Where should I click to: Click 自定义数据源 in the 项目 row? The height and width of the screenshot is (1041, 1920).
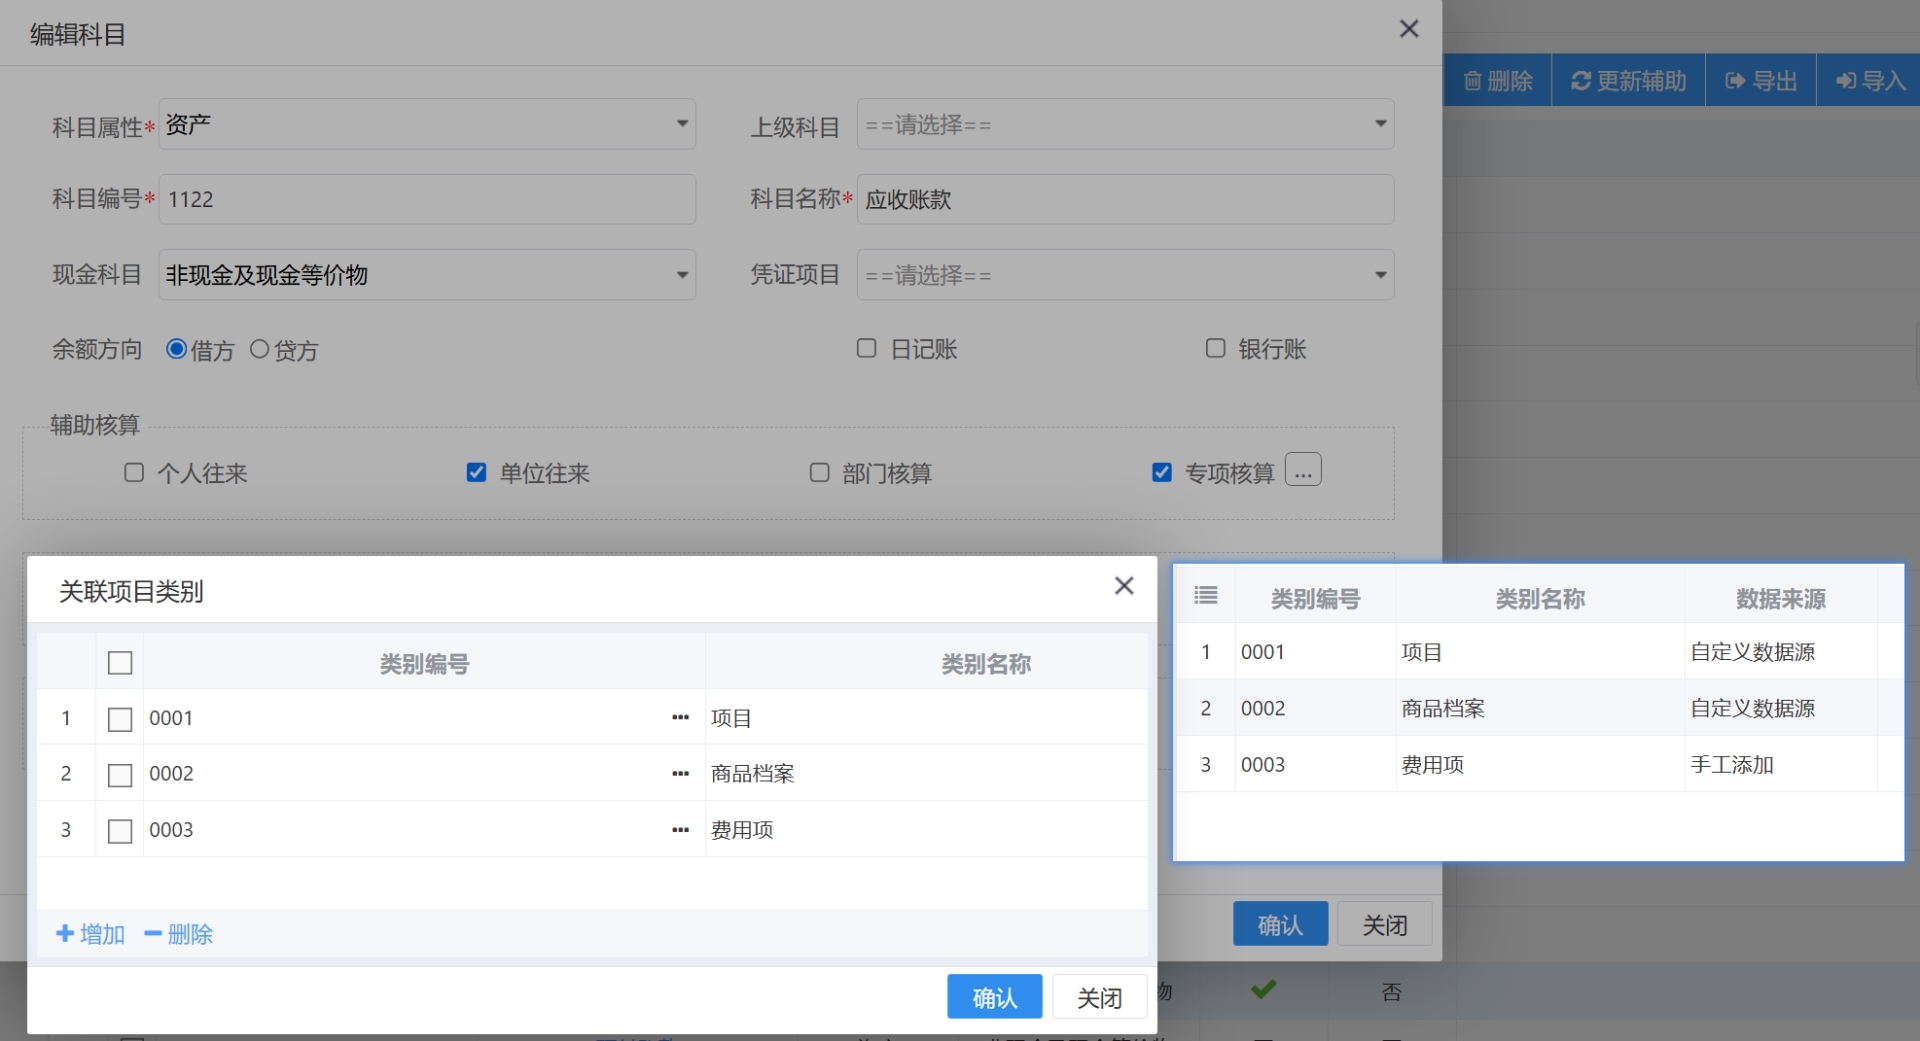[1753, 652]
